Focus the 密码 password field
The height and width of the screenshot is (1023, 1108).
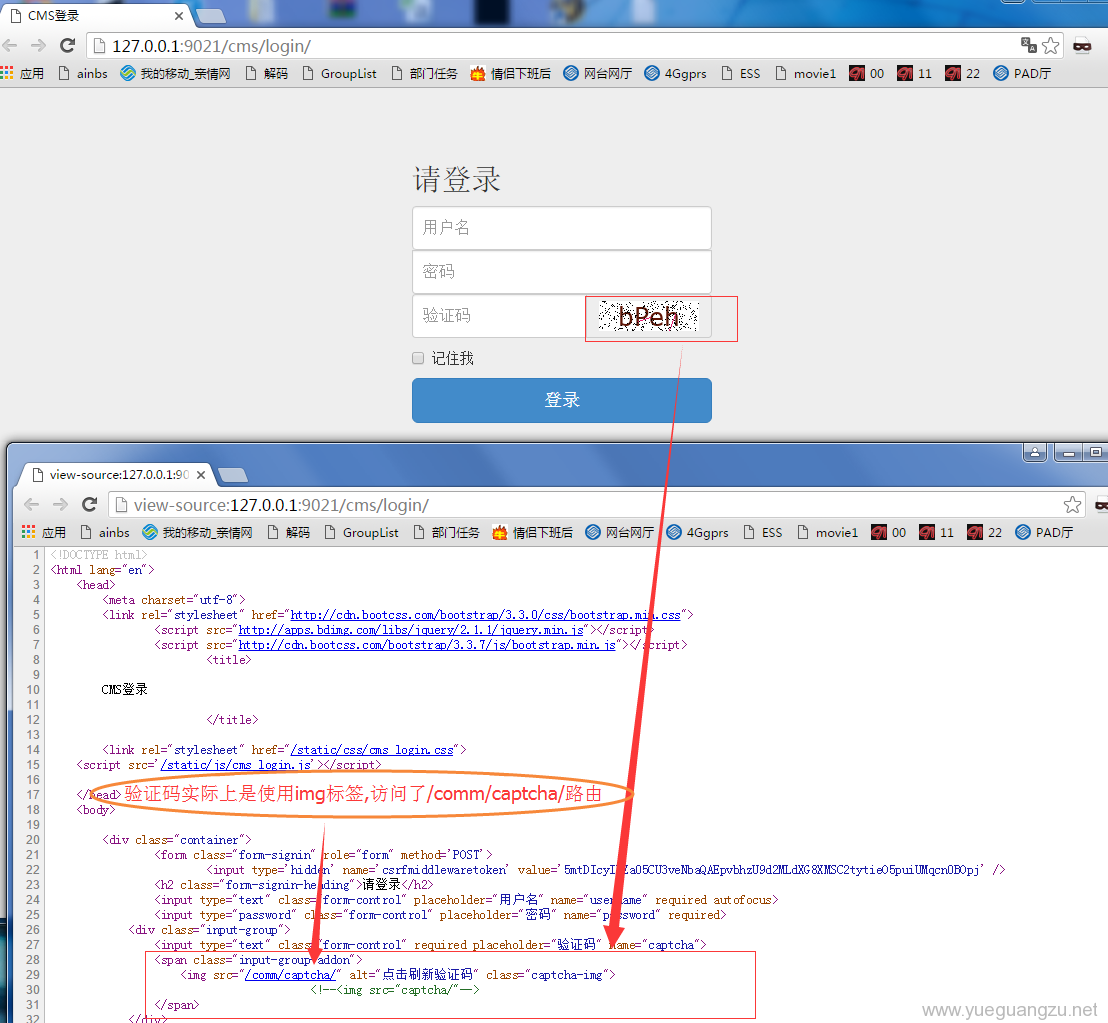point(562,271)
